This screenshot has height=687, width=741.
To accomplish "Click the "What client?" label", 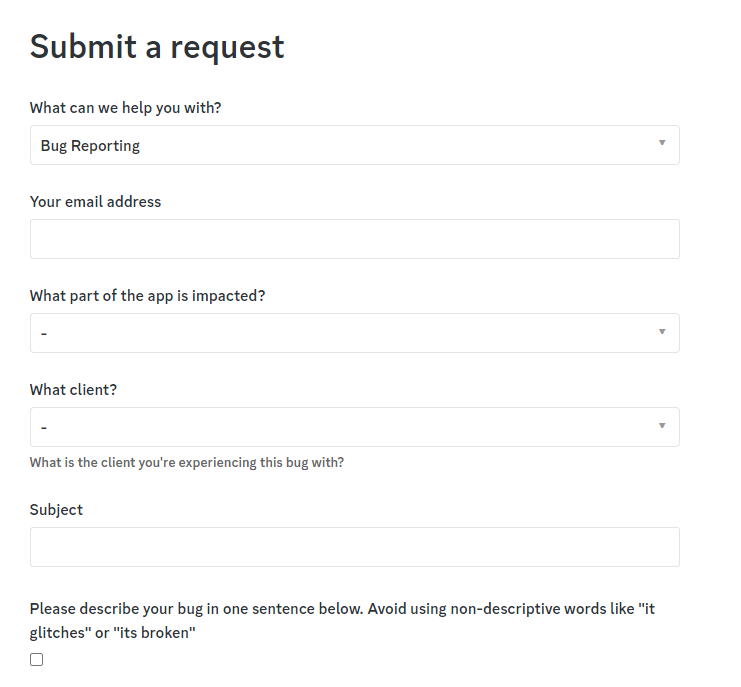I will coord(73,390).
